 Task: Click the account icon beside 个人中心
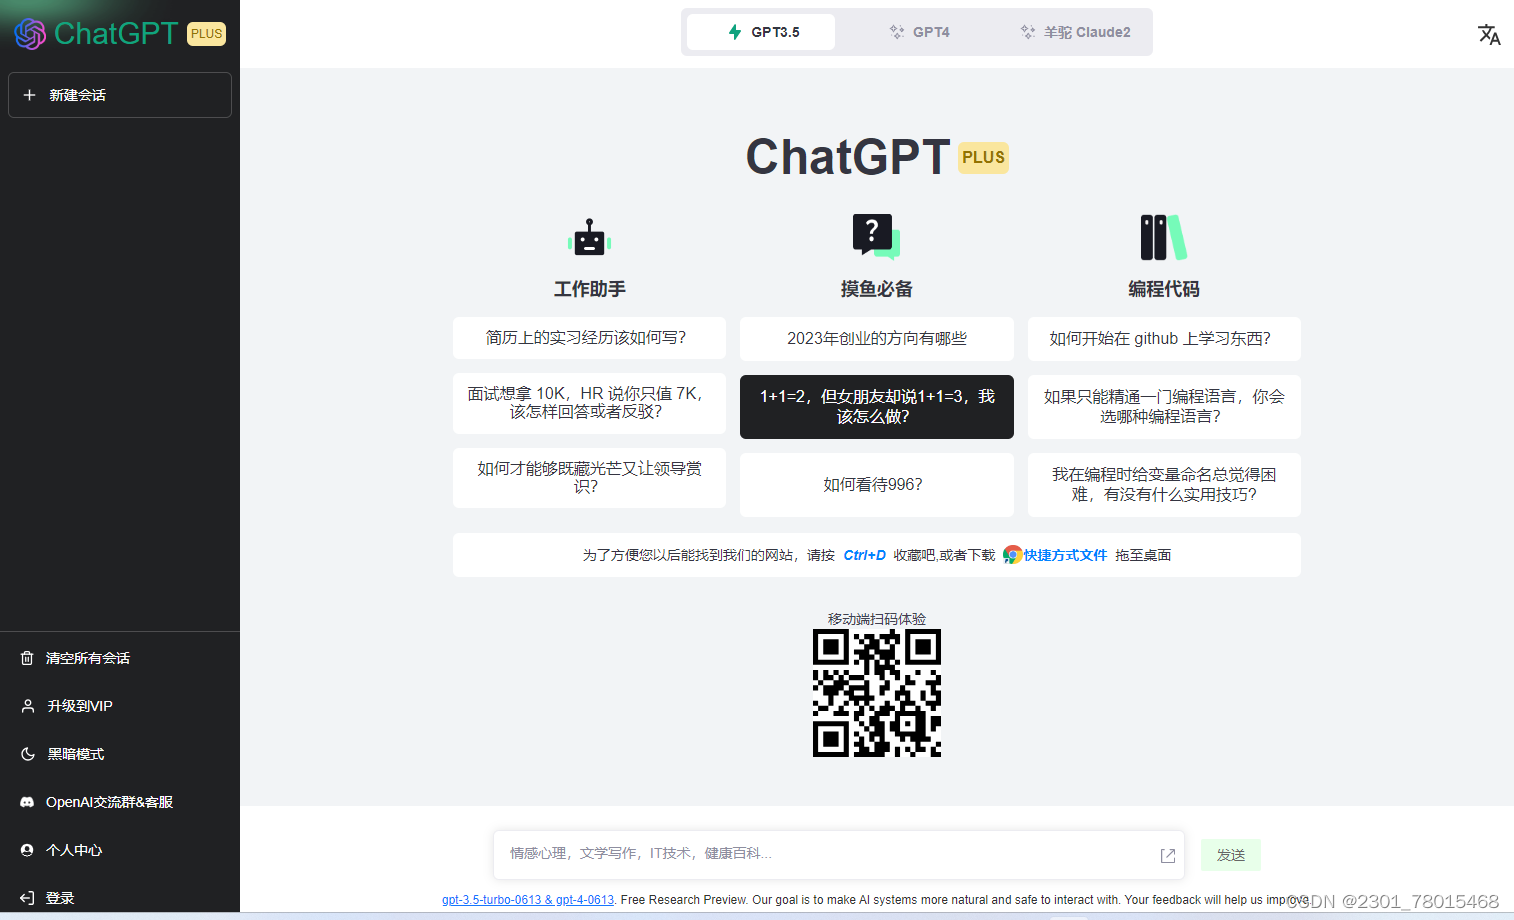click(27, 850)
